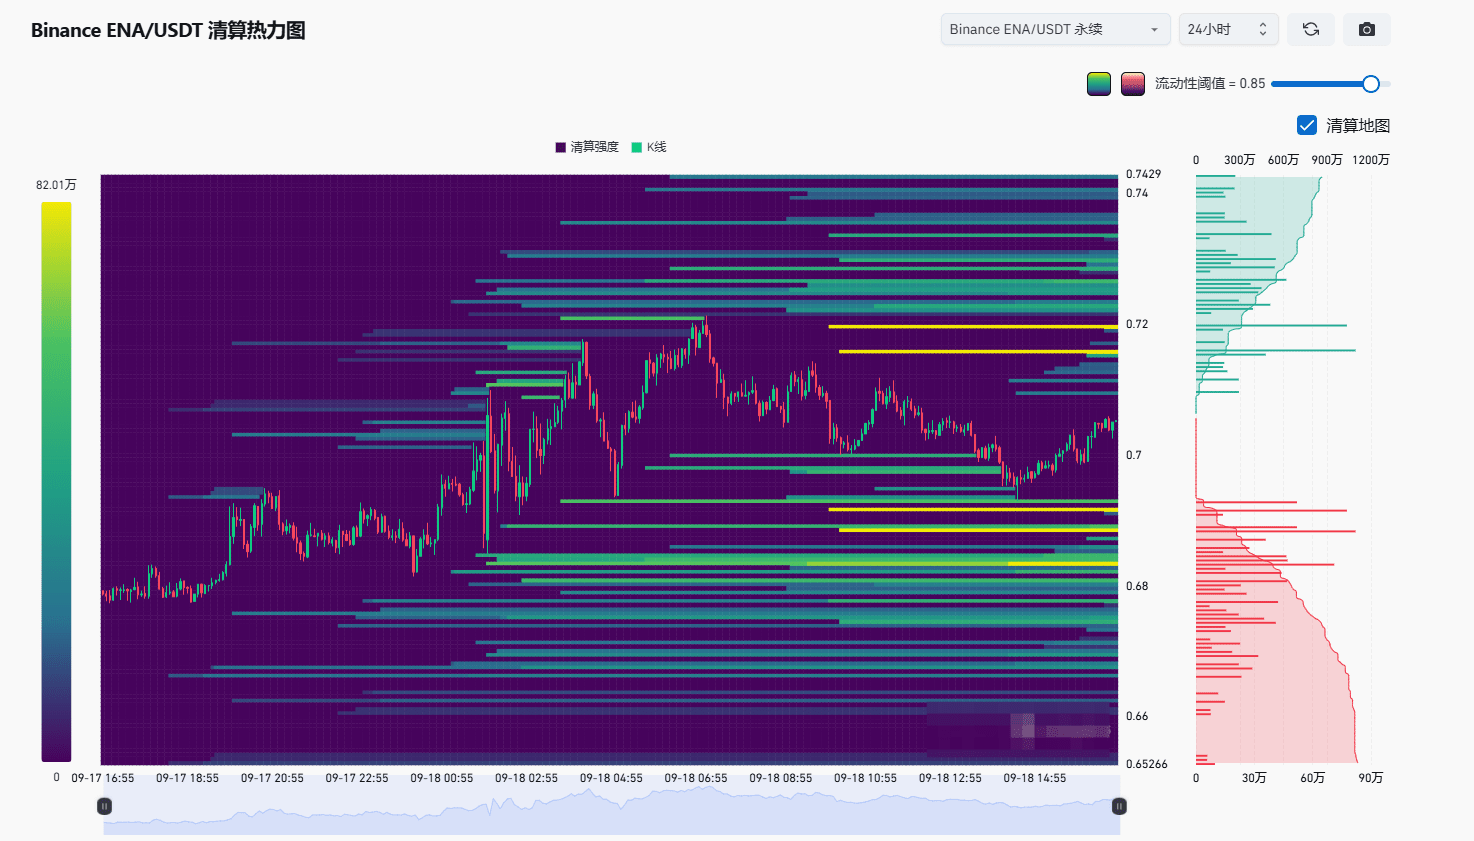
Task: Uncheck the 清算地图 checkbox
Action: 1306,125
